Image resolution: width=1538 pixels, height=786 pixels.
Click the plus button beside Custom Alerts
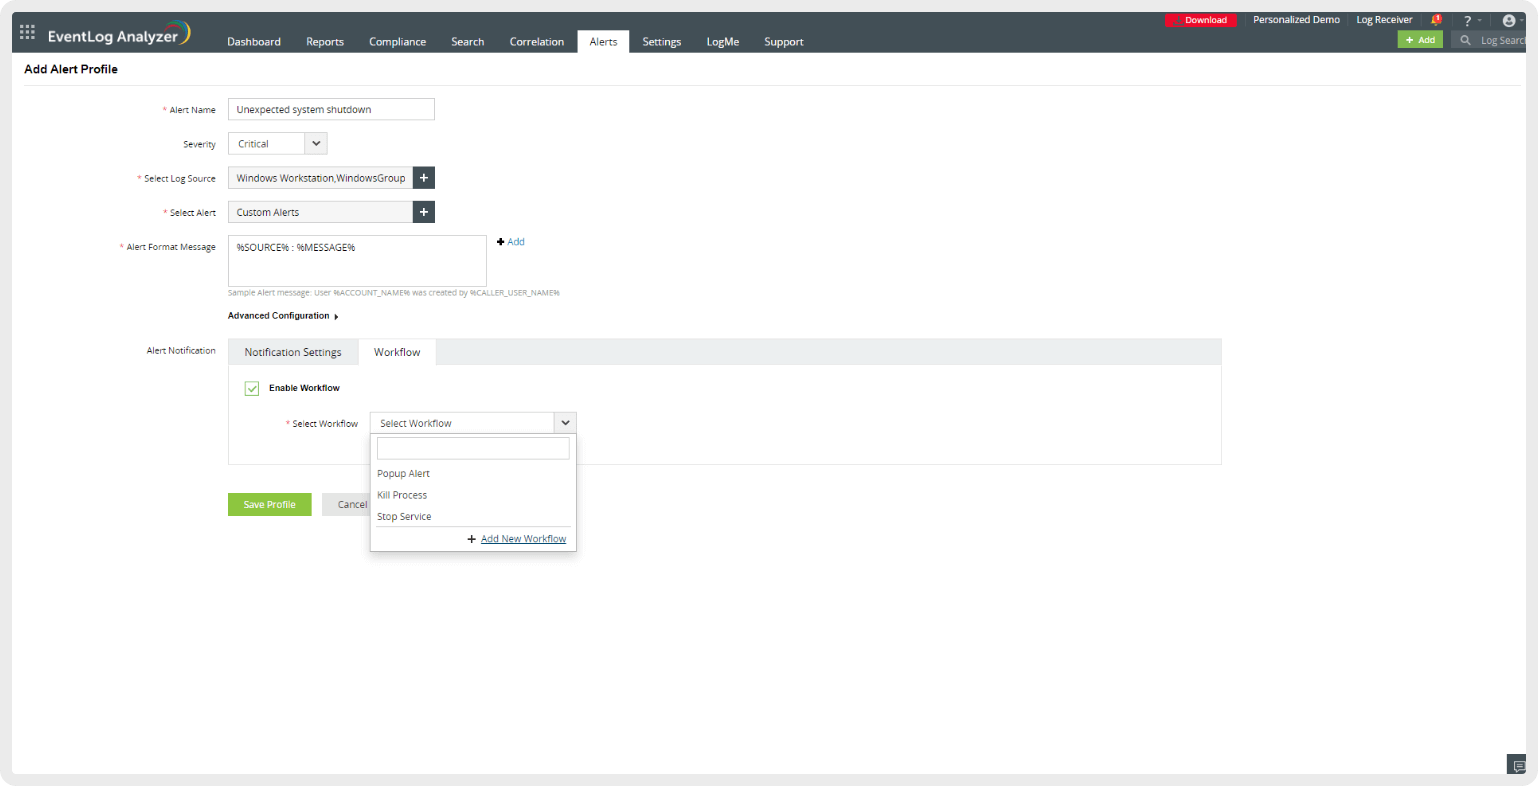point(424,212)
